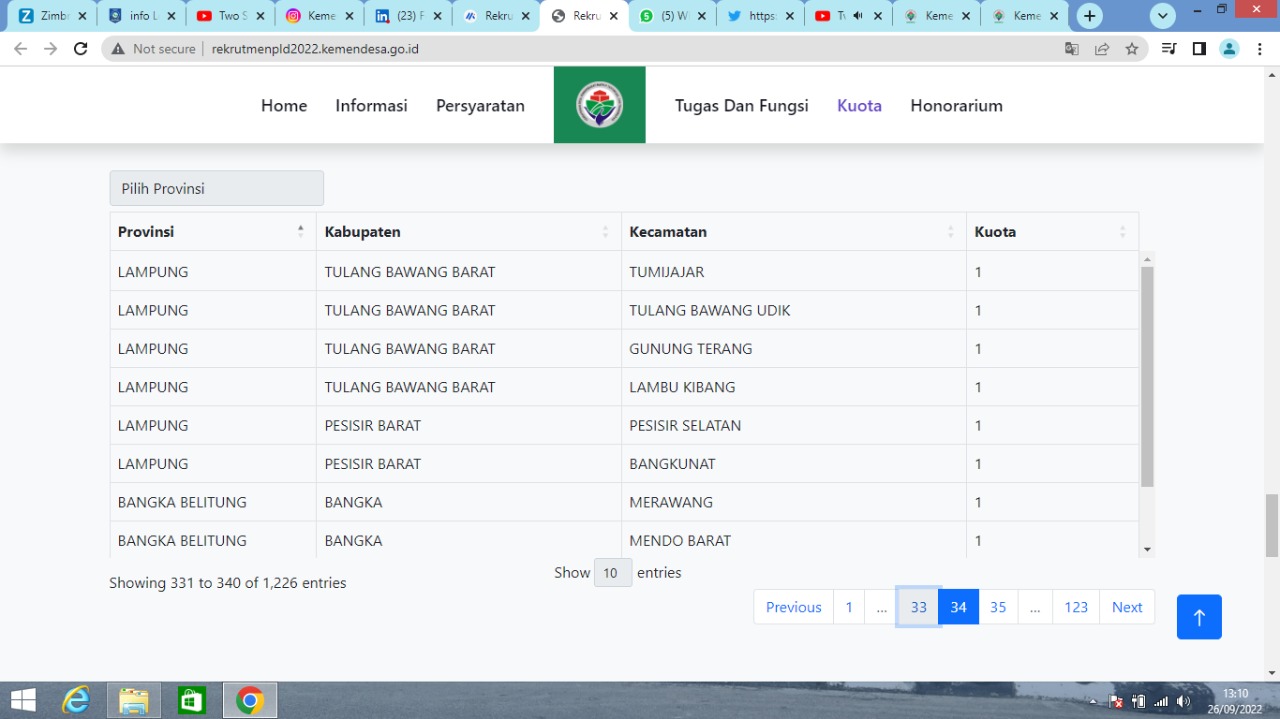
Task: Open the Honorarium menu item
Action: (956, 106)
